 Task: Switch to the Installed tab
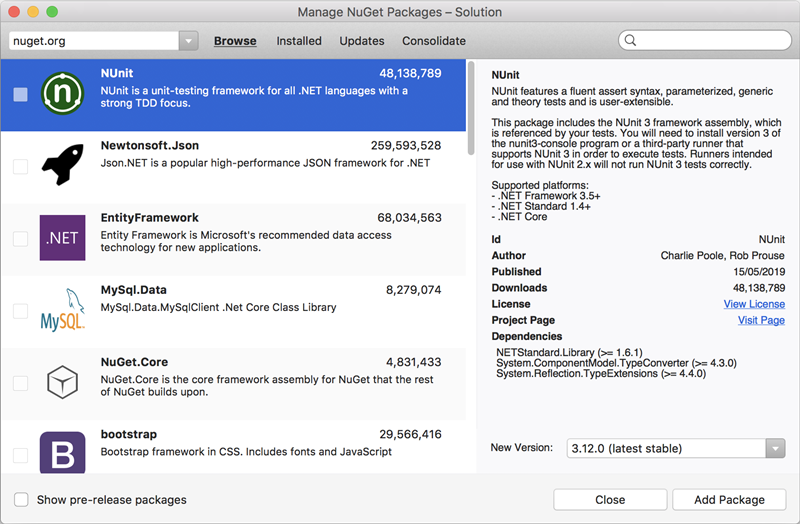pos(299,41)
